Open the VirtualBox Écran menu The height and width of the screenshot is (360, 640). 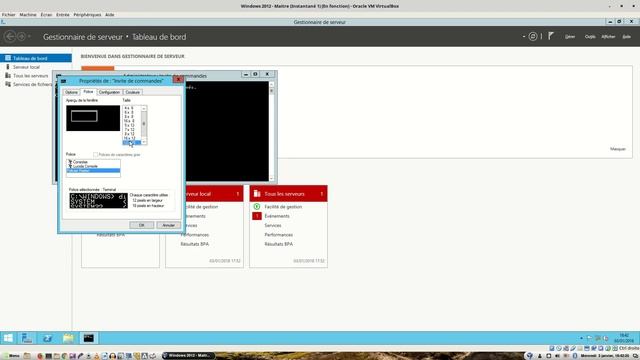pyautogui.click(x=46, y=15)
